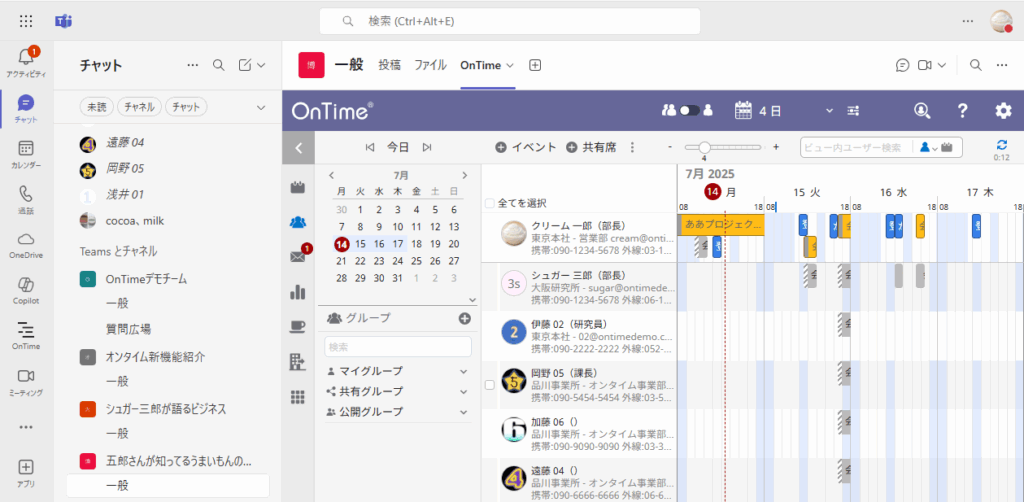Viewport: 1024px width, 502px height.
Task: Skip forward to next period
Action: (x=427, y=148)
